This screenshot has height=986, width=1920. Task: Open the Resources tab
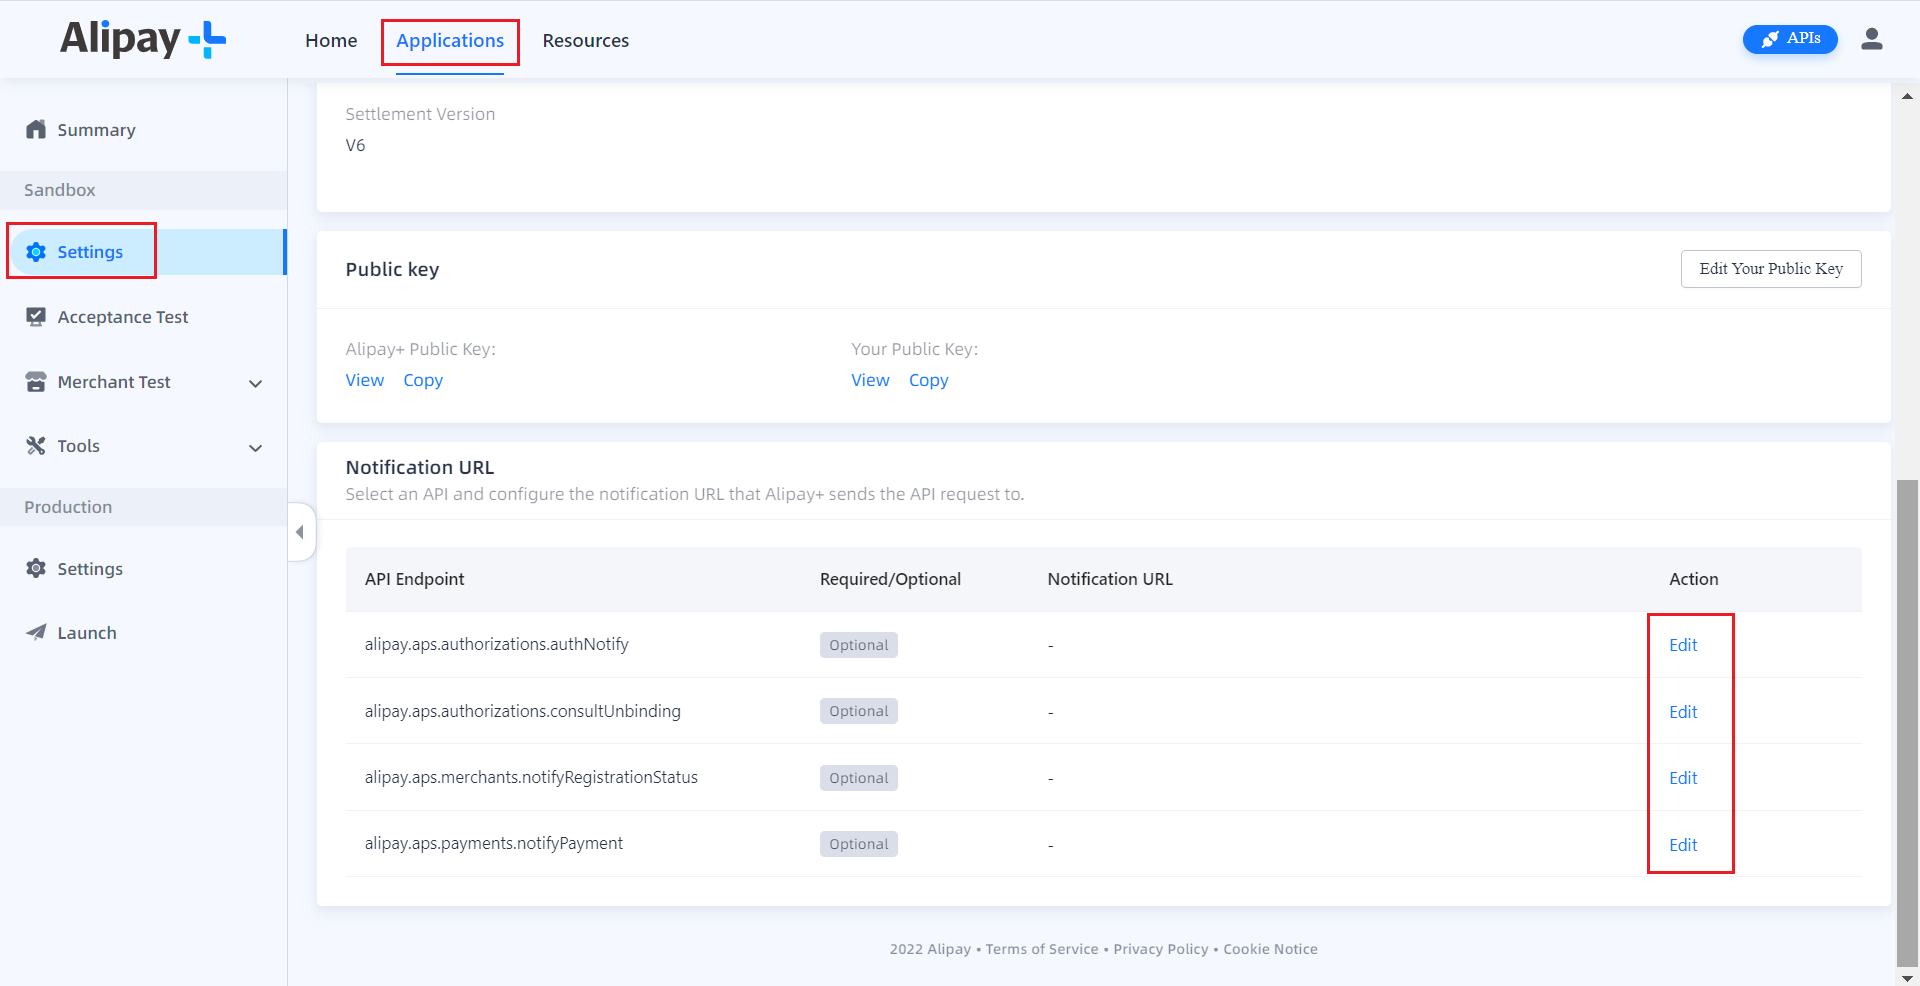point(585,40)
